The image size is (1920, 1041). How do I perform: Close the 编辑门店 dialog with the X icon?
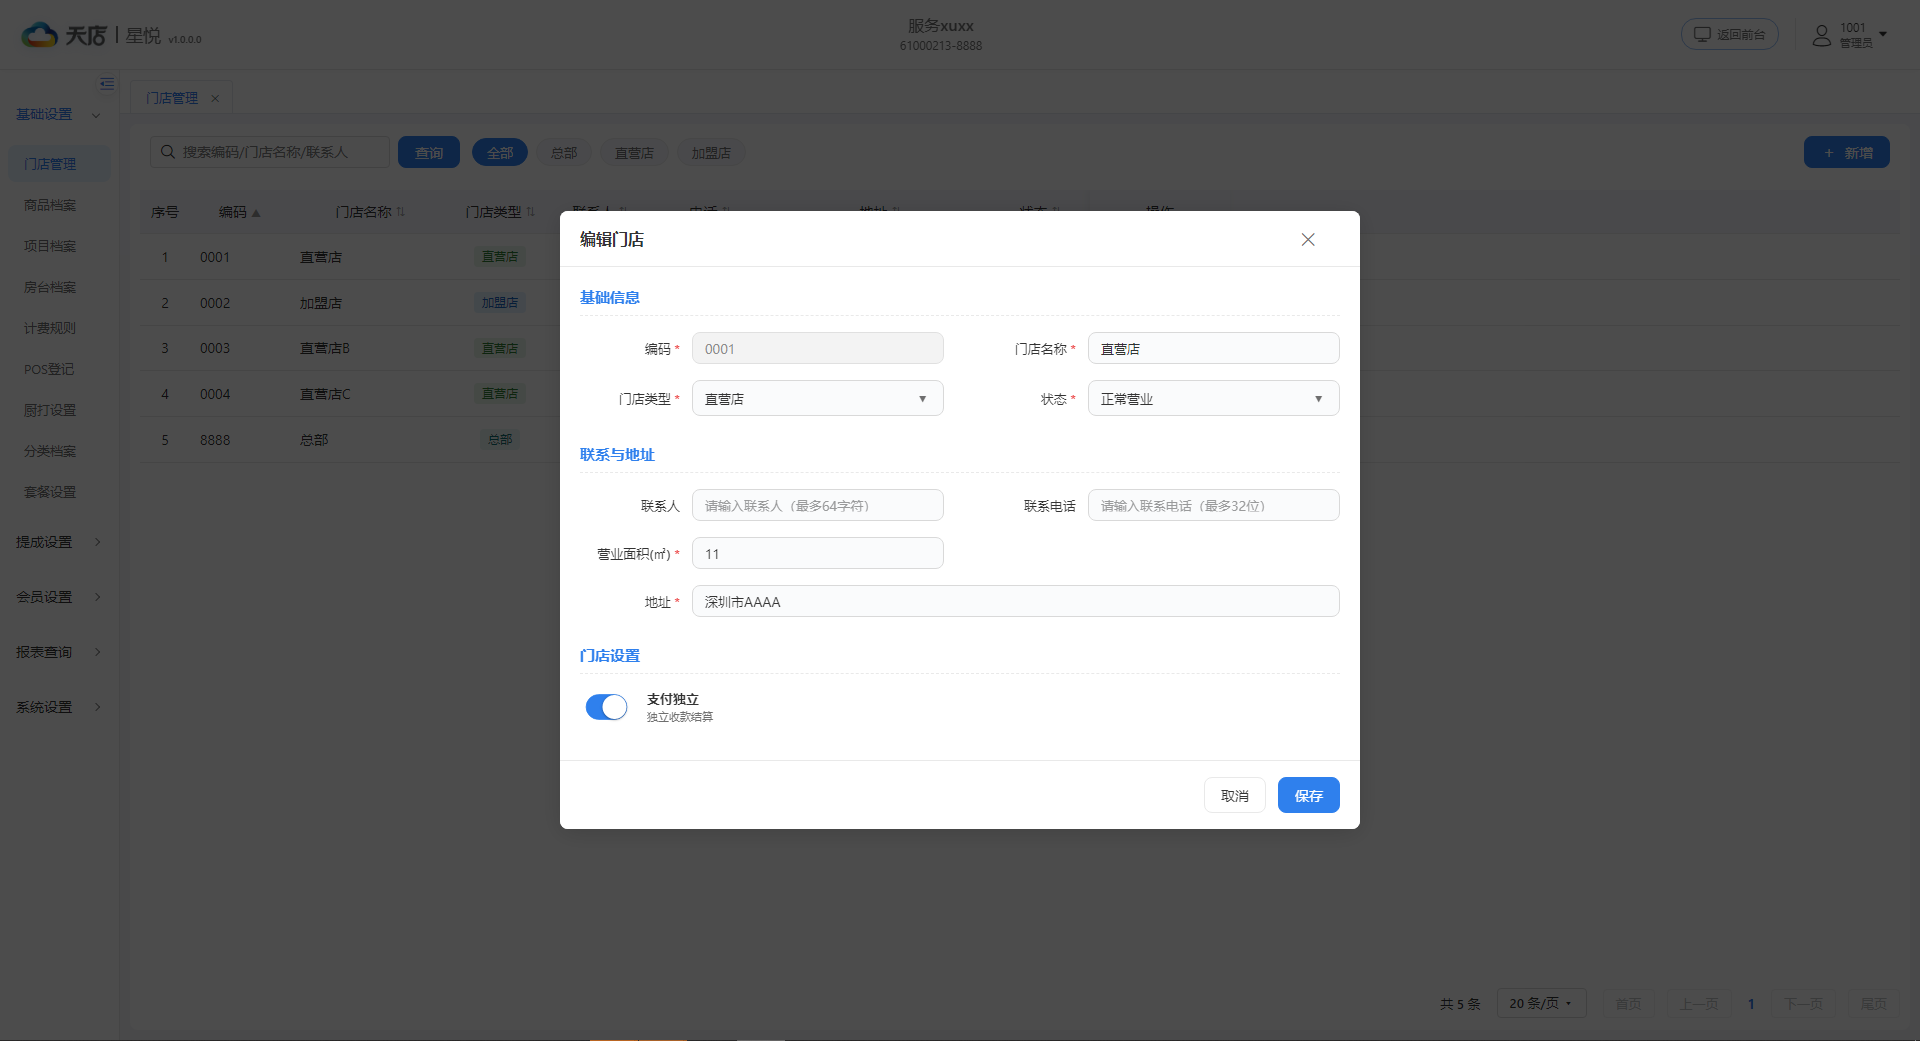coord(1308,240)
